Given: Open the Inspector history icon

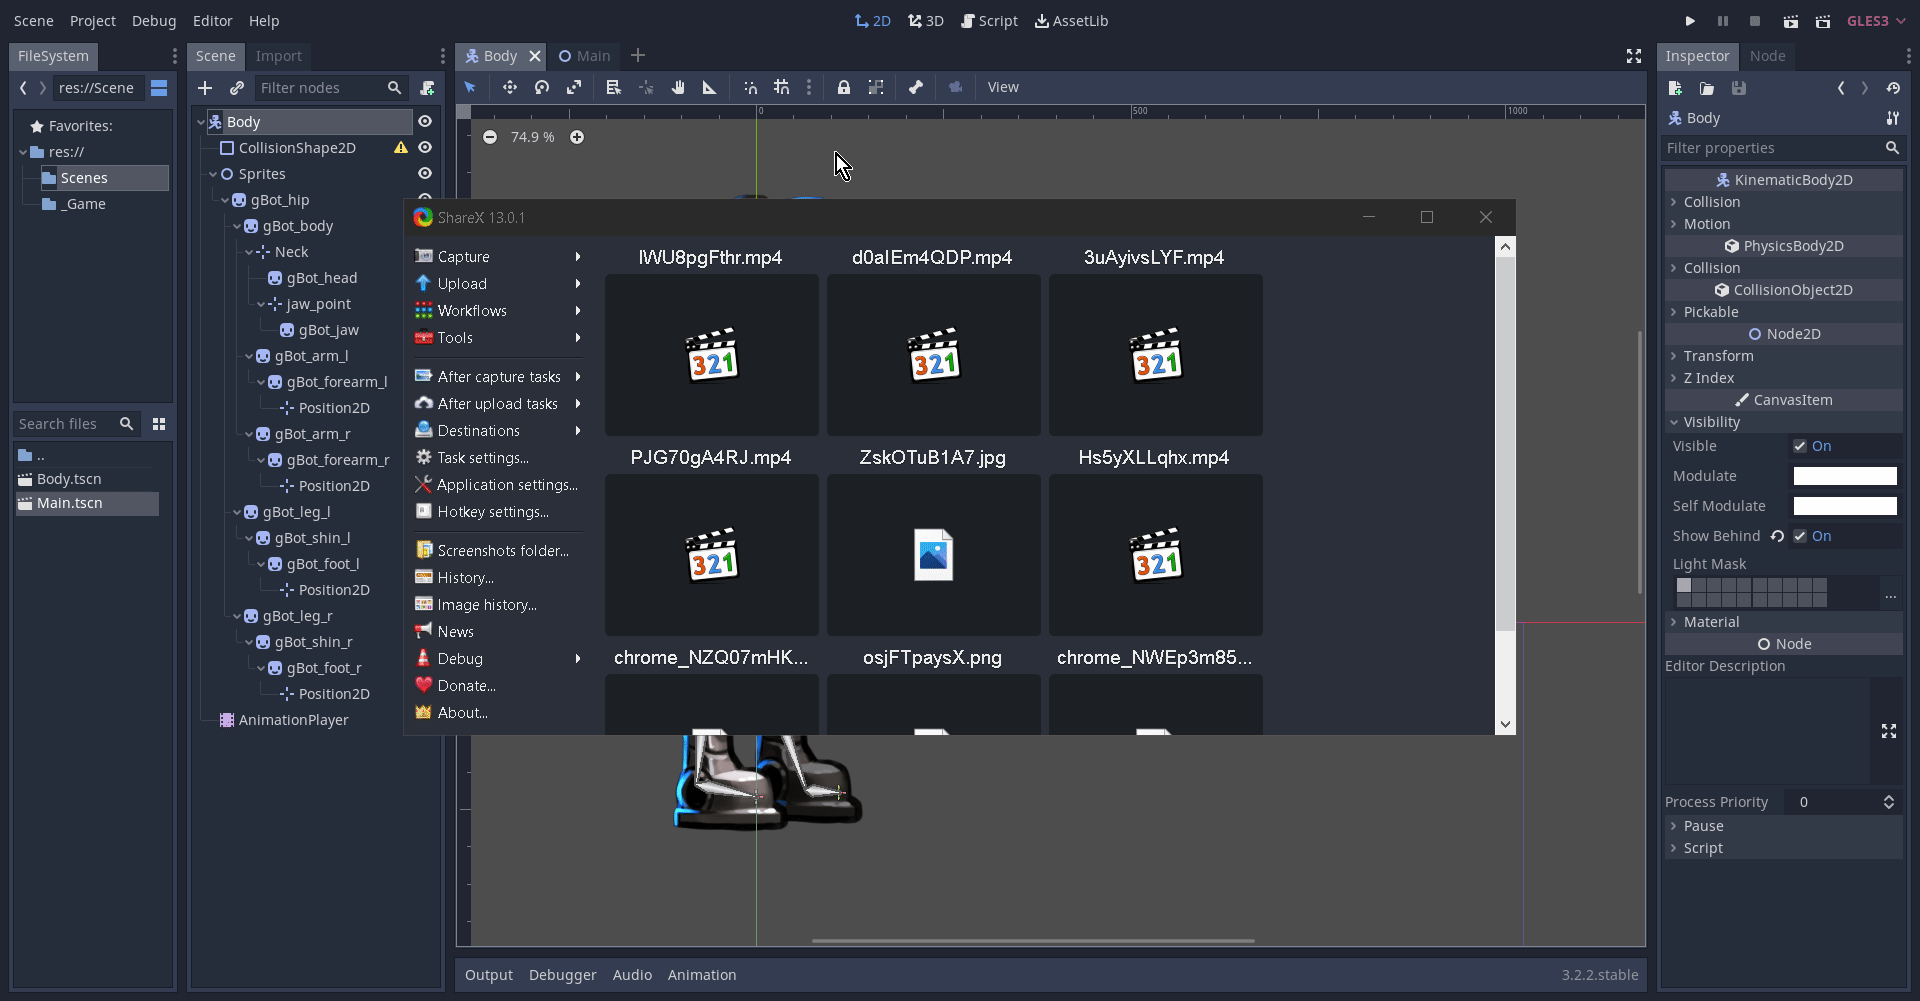Looking at the screenshot, I should coord(1893,88).
